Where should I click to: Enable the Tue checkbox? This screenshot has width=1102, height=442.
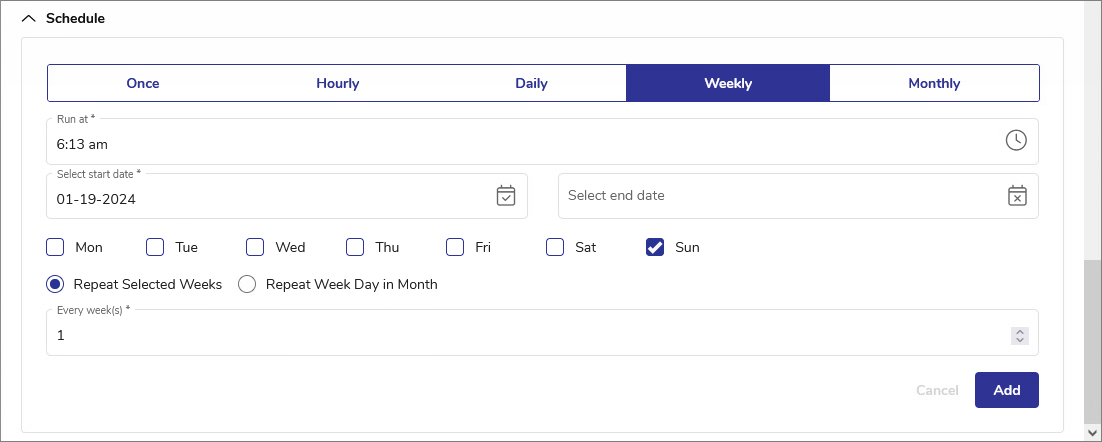coord(155,247)
